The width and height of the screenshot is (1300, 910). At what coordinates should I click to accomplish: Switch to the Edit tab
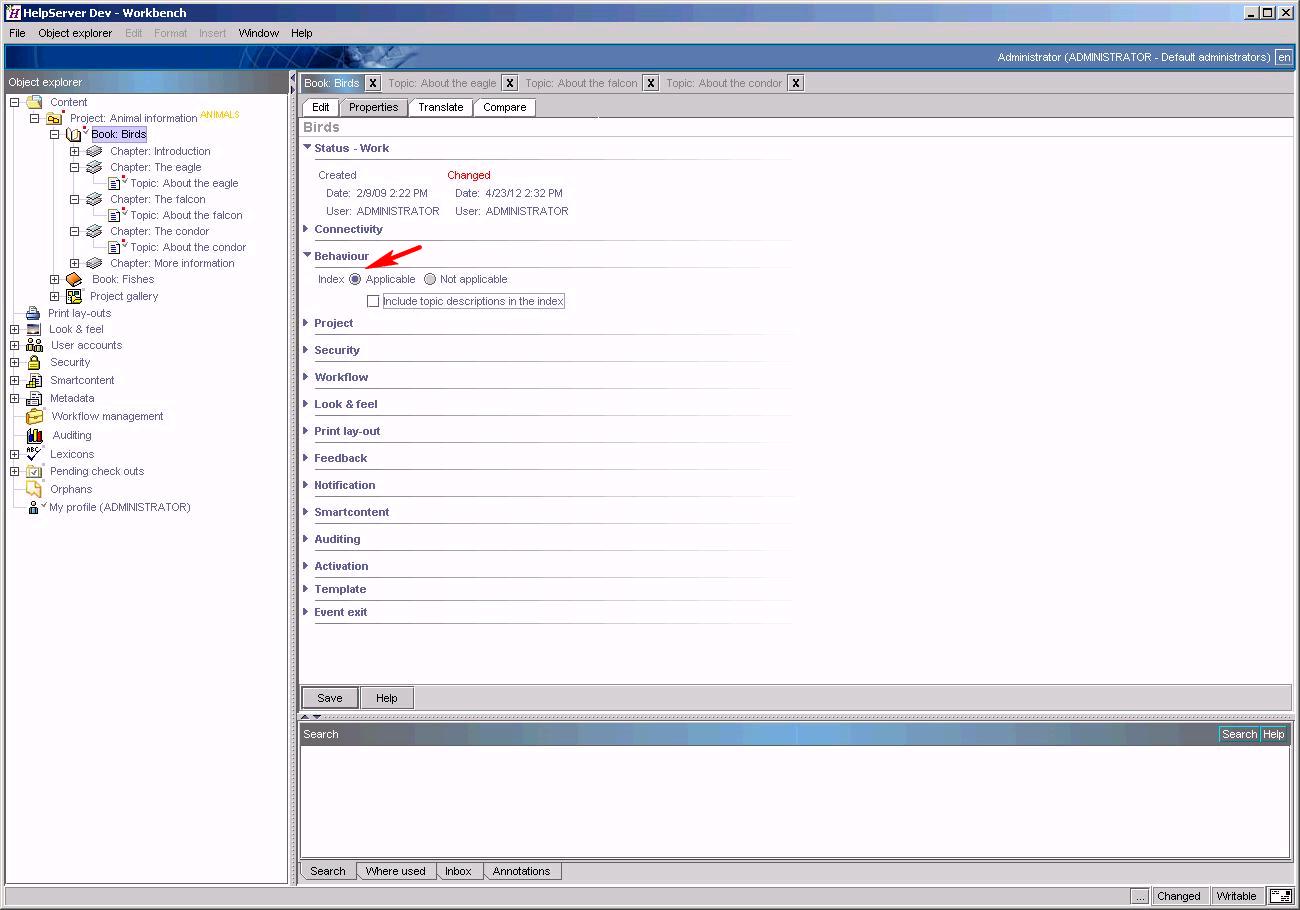point(320,107)
